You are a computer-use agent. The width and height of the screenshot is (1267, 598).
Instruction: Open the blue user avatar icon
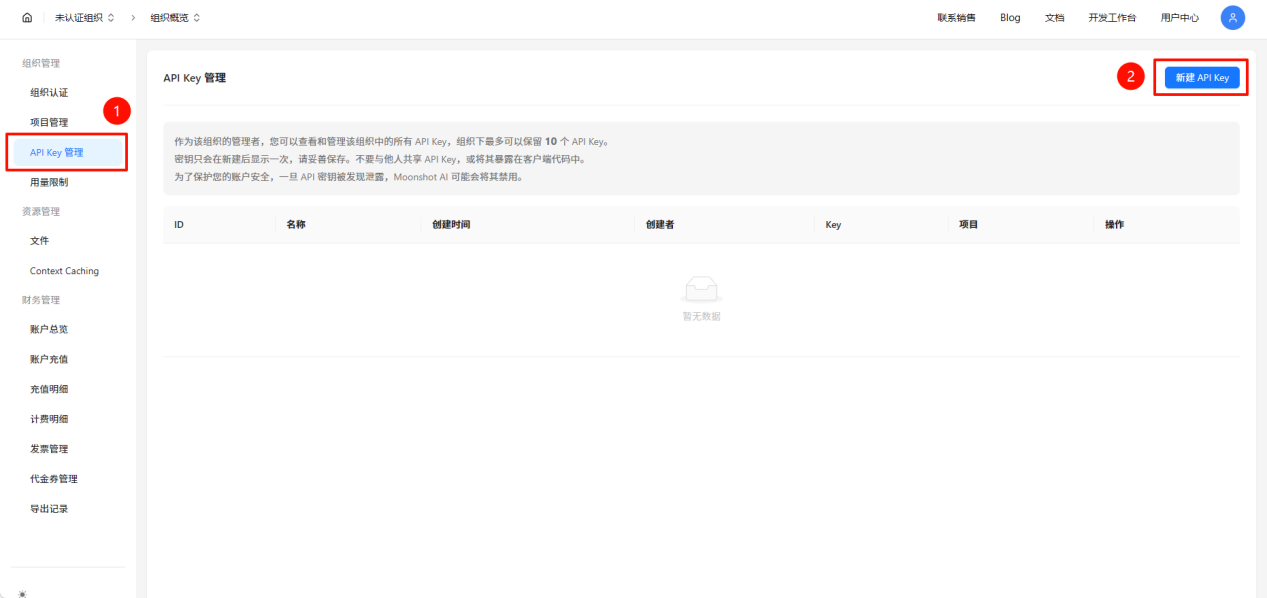click(1232, 18)
